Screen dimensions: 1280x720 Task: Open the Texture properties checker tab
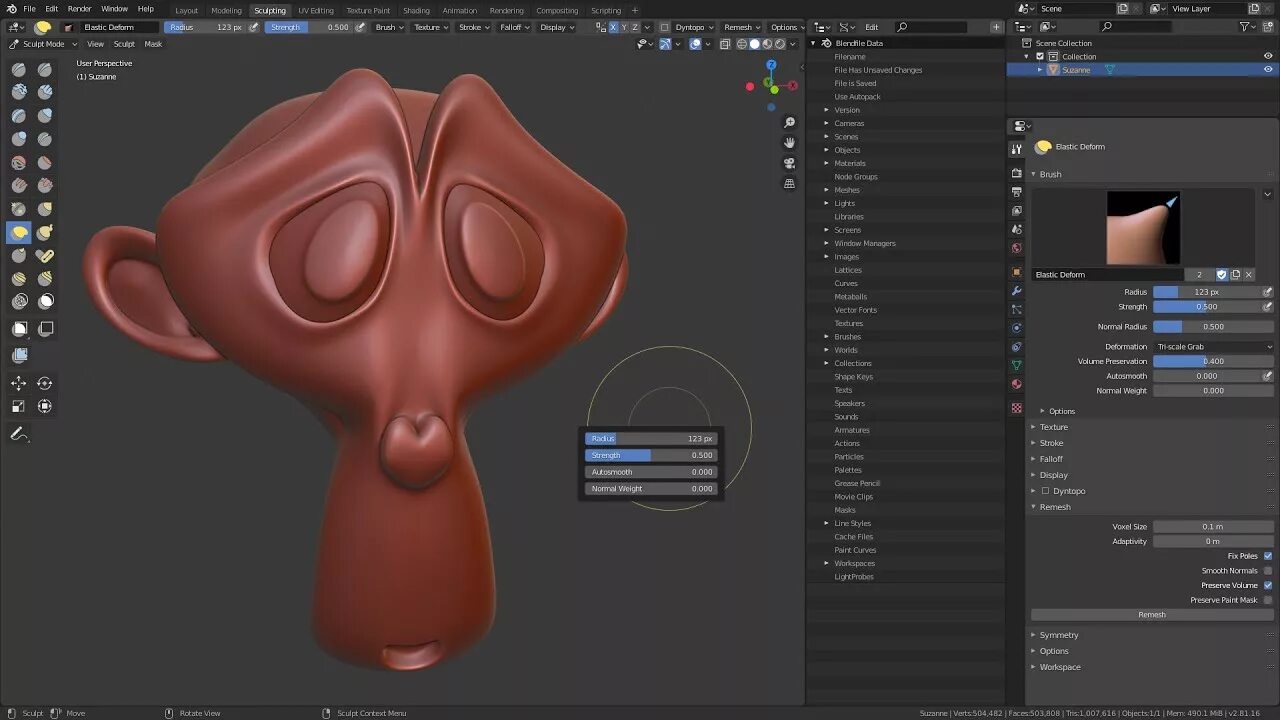pos(1017,408)
